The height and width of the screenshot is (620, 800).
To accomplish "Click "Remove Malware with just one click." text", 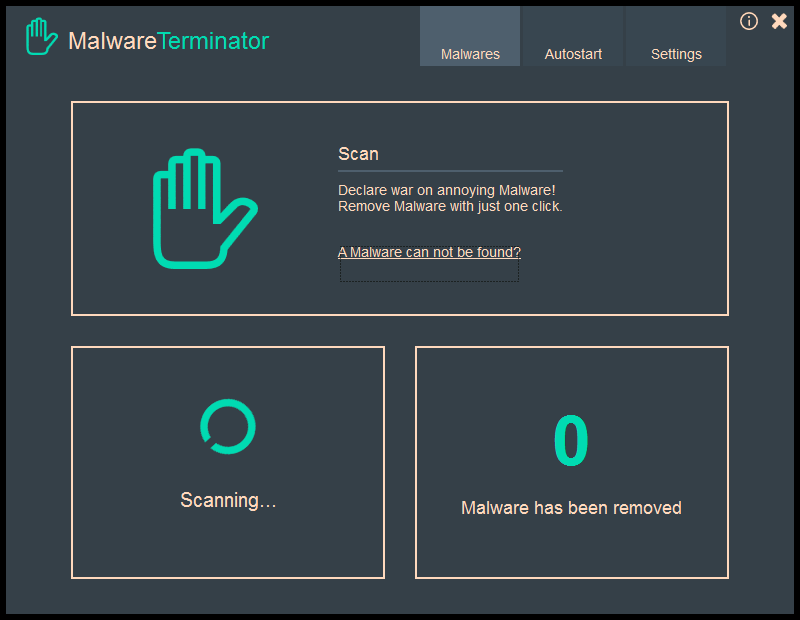I will click(450, 207).
